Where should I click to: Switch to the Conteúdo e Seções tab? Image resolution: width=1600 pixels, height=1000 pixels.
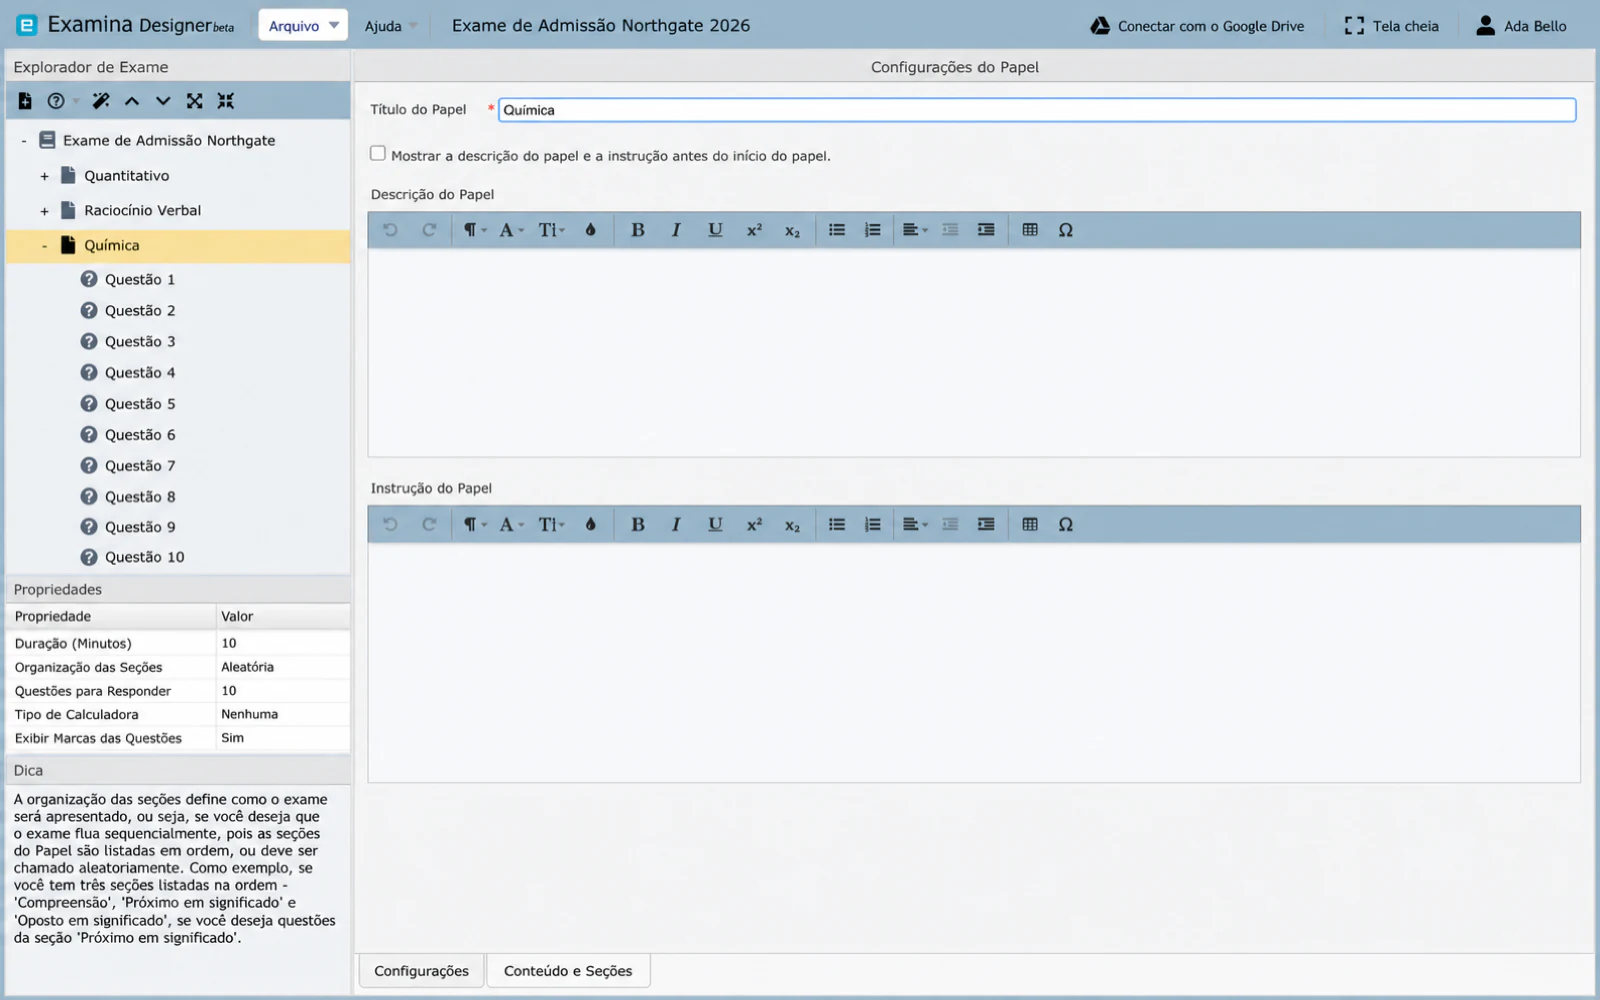pos(568,971)
